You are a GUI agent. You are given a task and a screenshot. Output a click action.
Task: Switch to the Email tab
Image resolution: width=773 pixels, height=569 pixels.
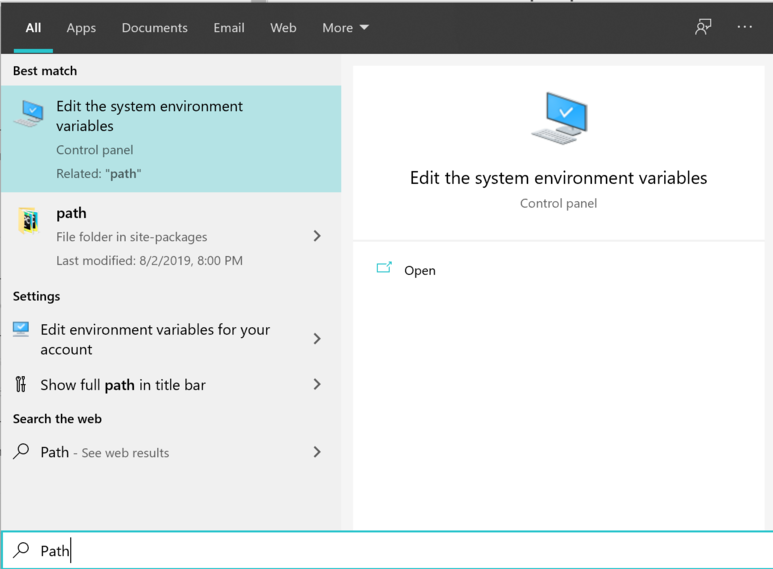coord(229,28)
